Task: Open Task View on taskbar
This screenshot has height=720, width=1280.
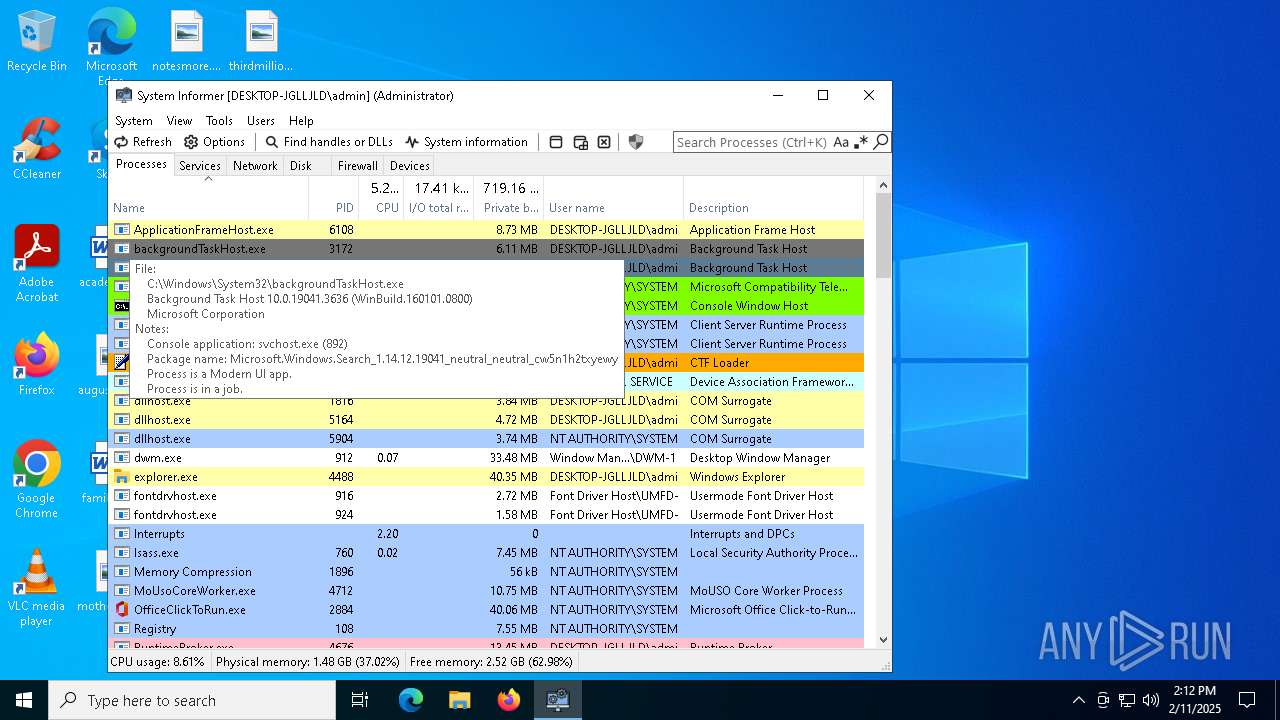Action: click(x=361, y=700)
